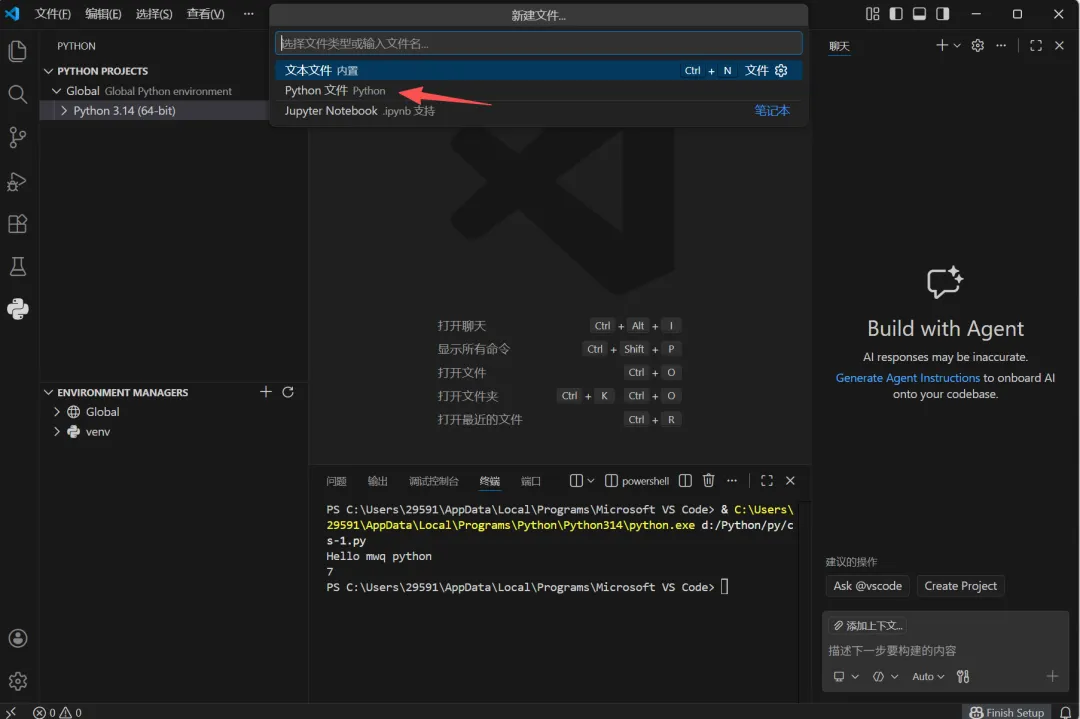Choose the Python 文件 option

tap(539, 90)
